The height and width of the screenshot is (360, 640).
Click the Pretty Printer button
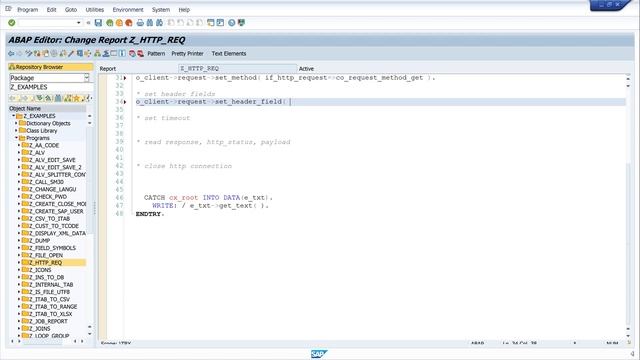187,53
